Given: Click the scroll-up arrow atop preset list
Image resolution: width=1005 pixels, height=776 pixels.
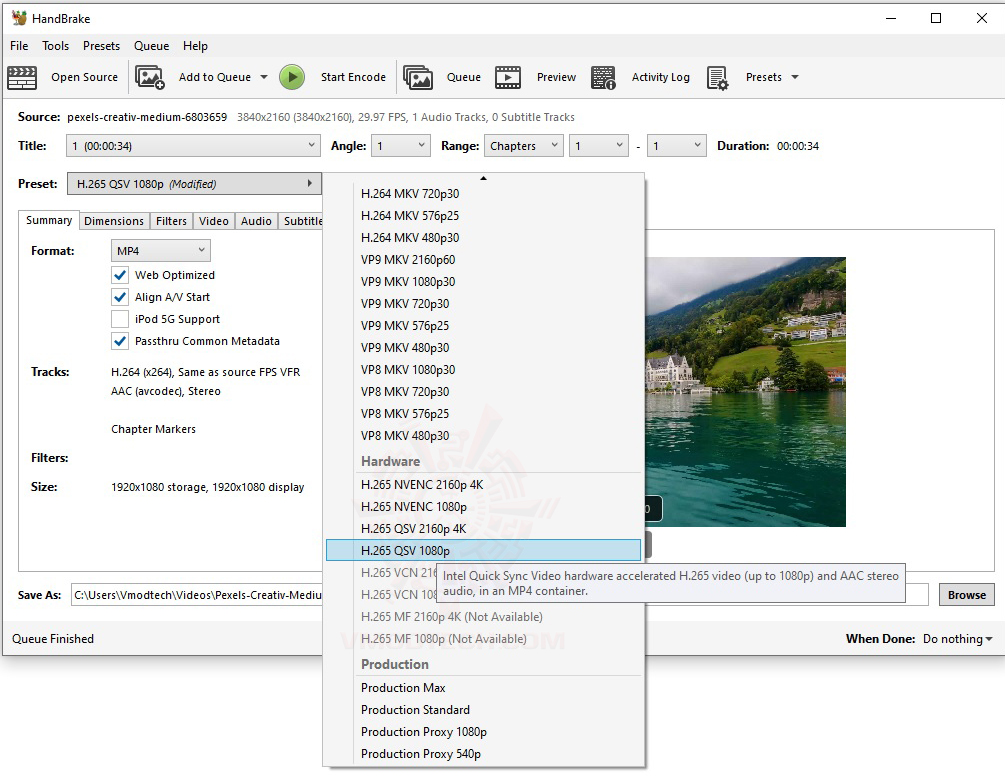Looking at the screenshot, I should tap(483, 177).
